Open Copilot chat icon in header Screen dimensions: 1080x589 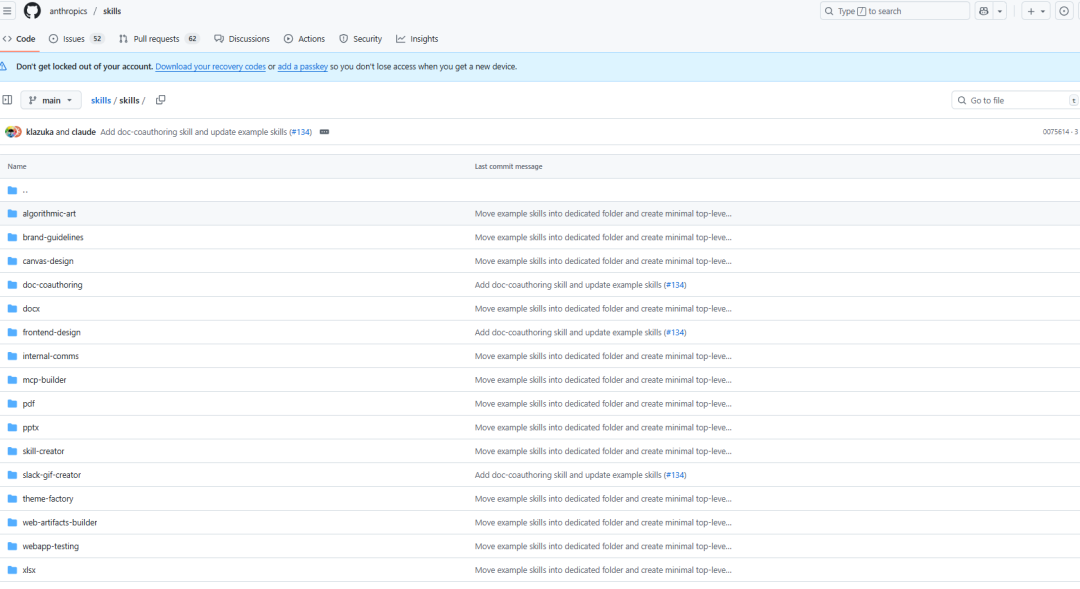pyautogui.click(x=984, y=11)
